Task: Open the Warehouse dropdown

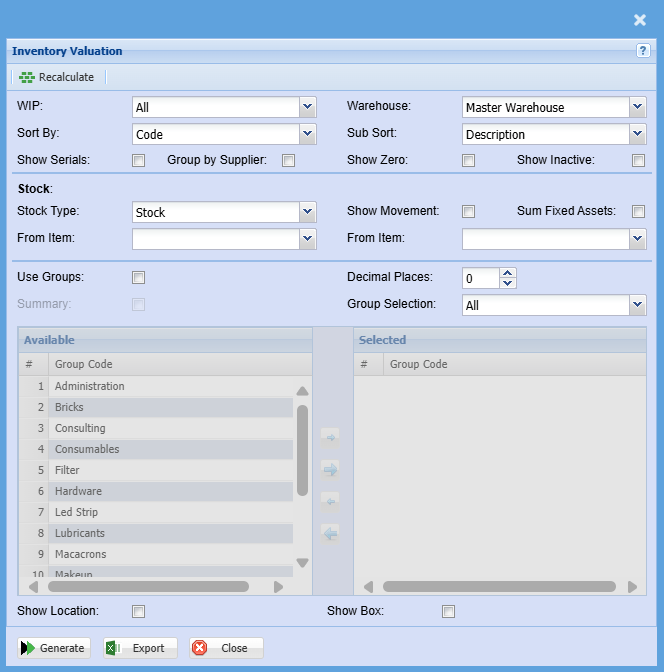Action: point(637,107)
